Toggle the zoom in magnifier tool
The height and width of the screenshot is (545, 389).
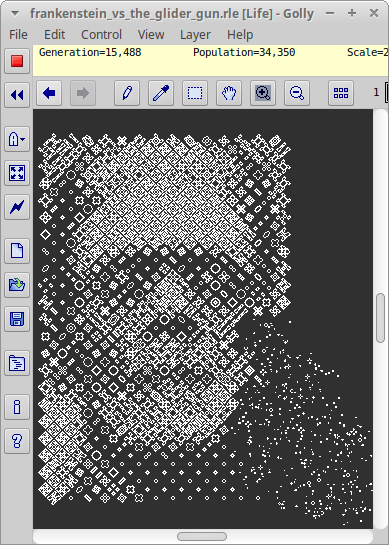coord(263,93)
